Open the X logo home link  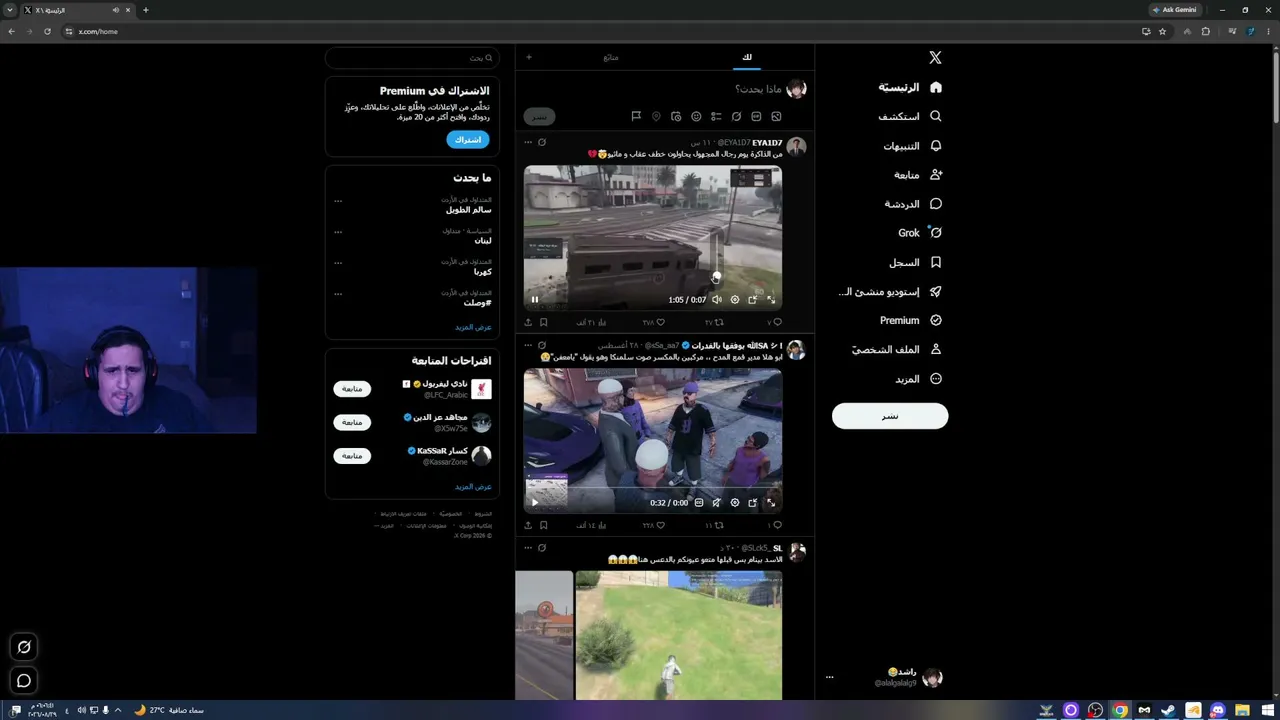pyautogui.click(x=935, y=58)
